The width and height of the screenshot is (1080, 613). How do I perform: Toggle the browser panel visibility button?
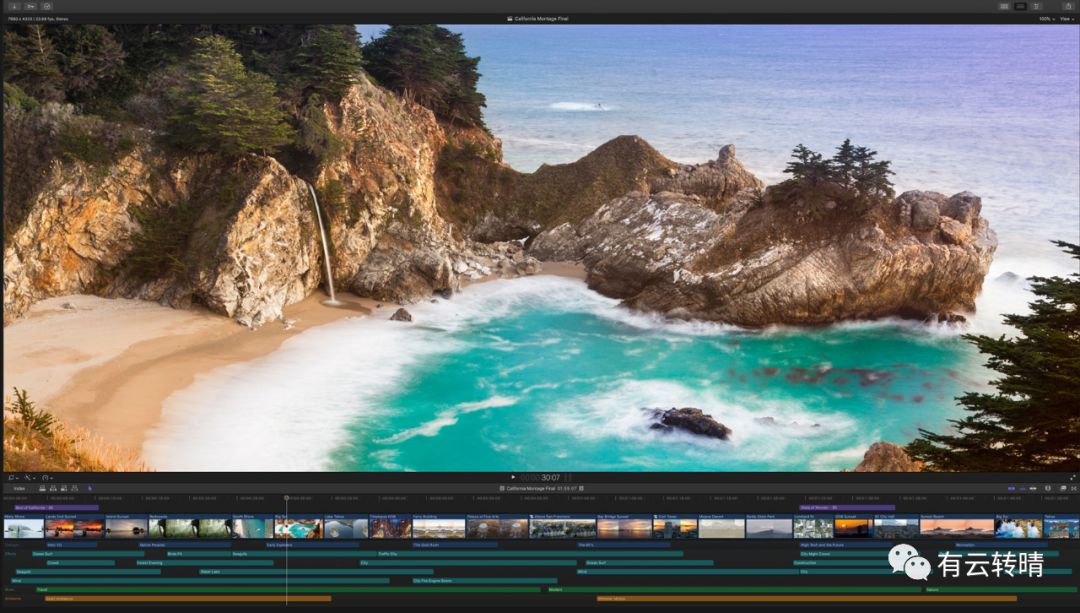1004,6
